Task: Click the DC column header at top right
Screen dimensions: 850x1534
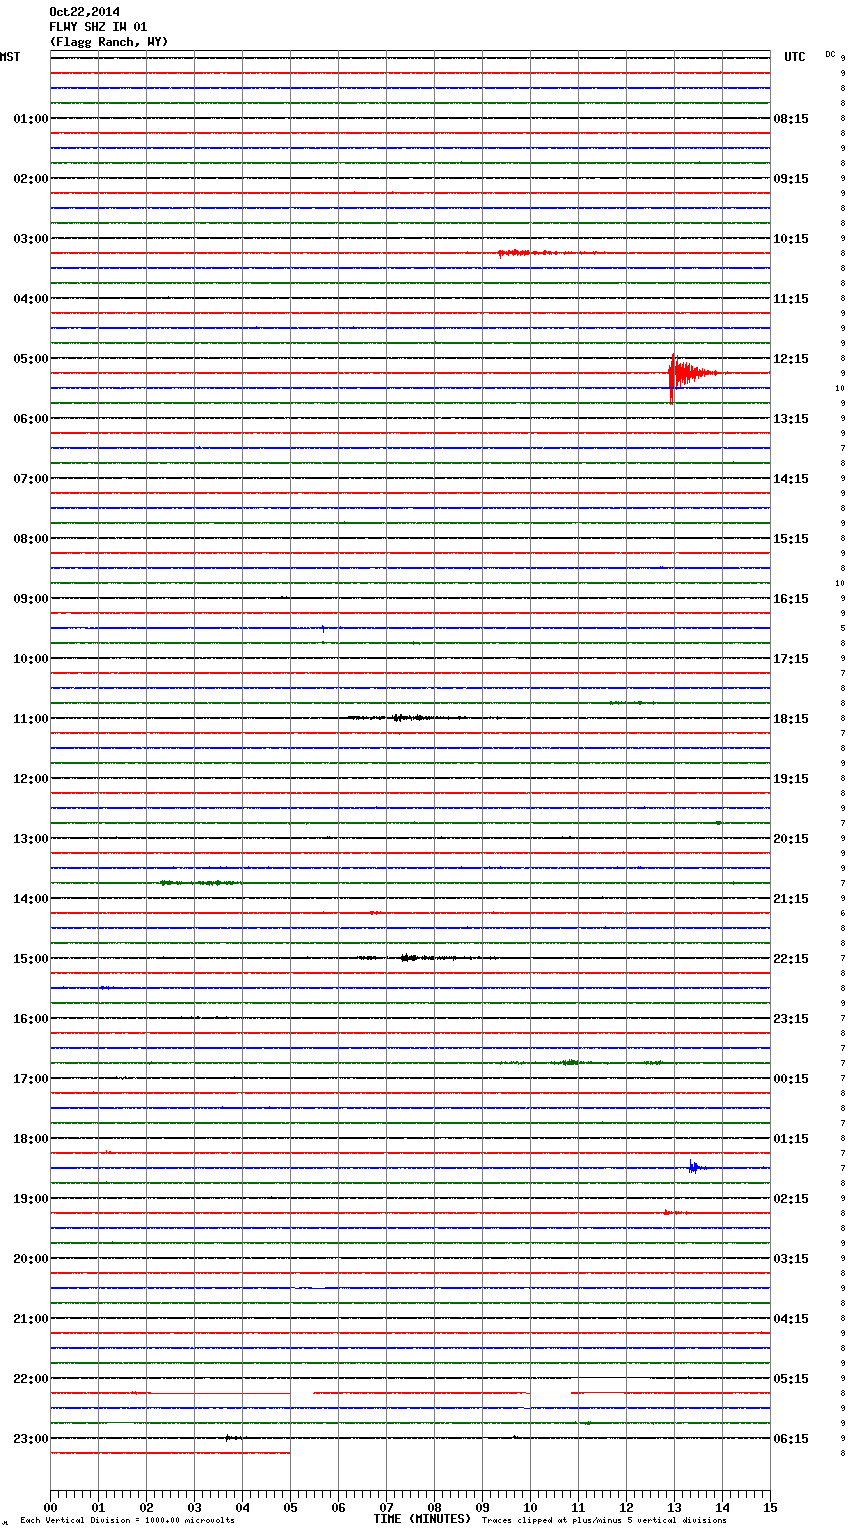Action: 830,54
